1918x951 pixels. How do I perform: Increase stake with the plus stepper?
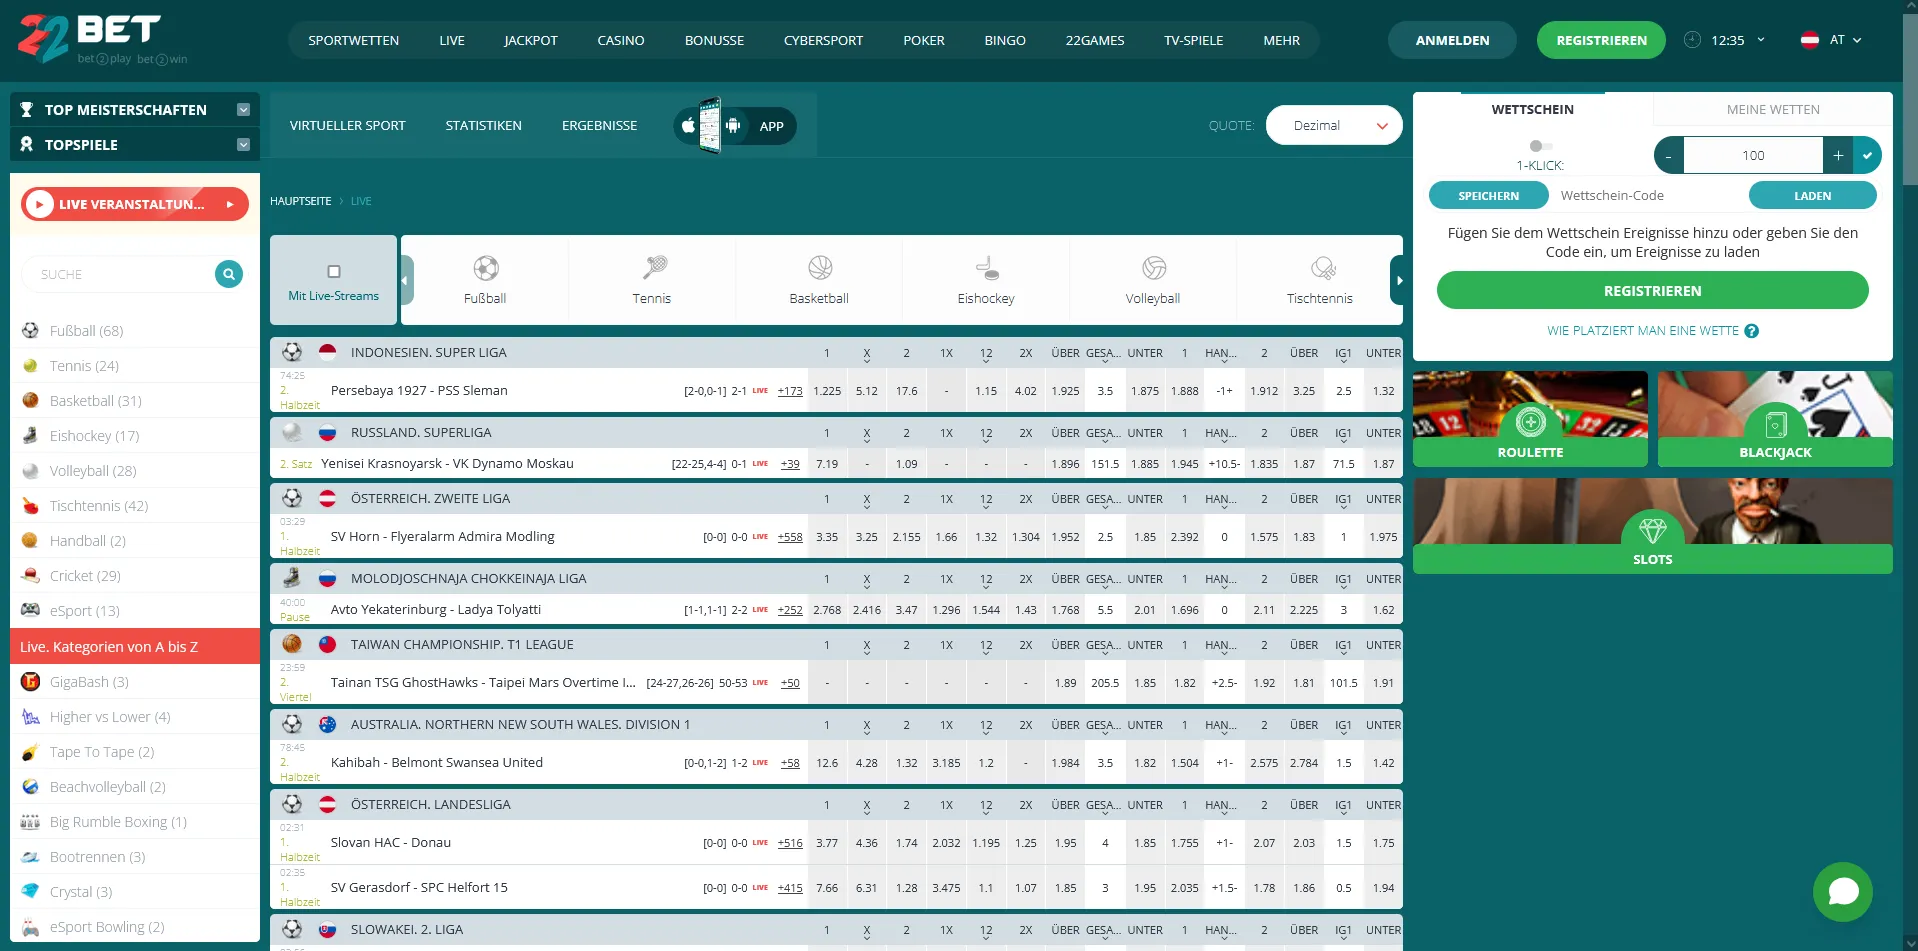pos(1839,155)
